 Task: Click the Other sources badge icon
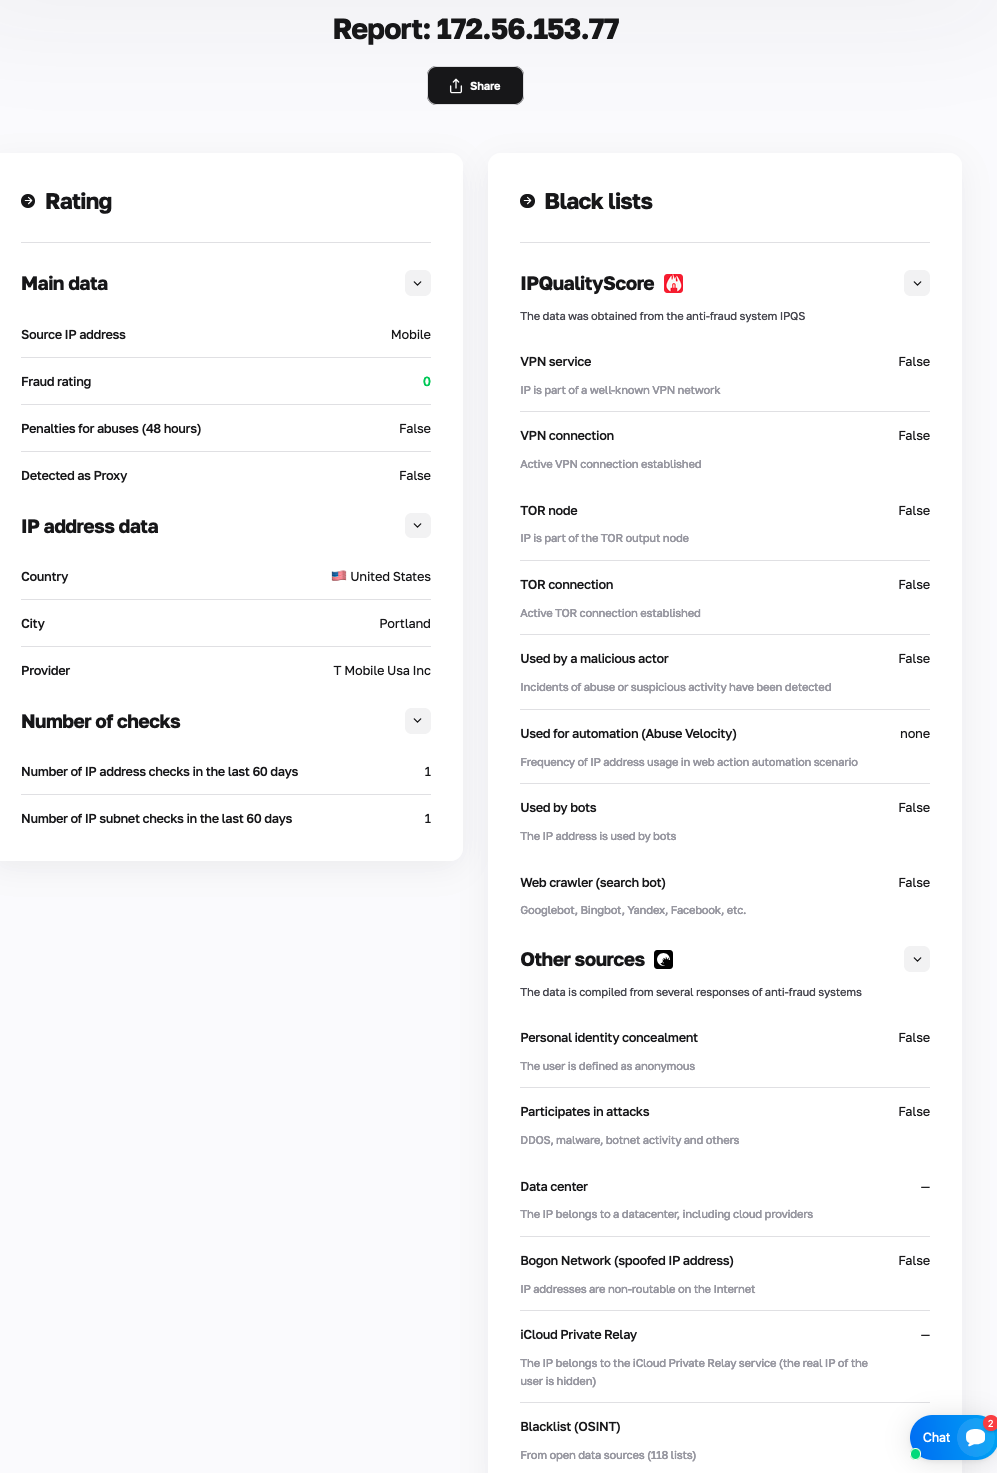tap(664, 959)
